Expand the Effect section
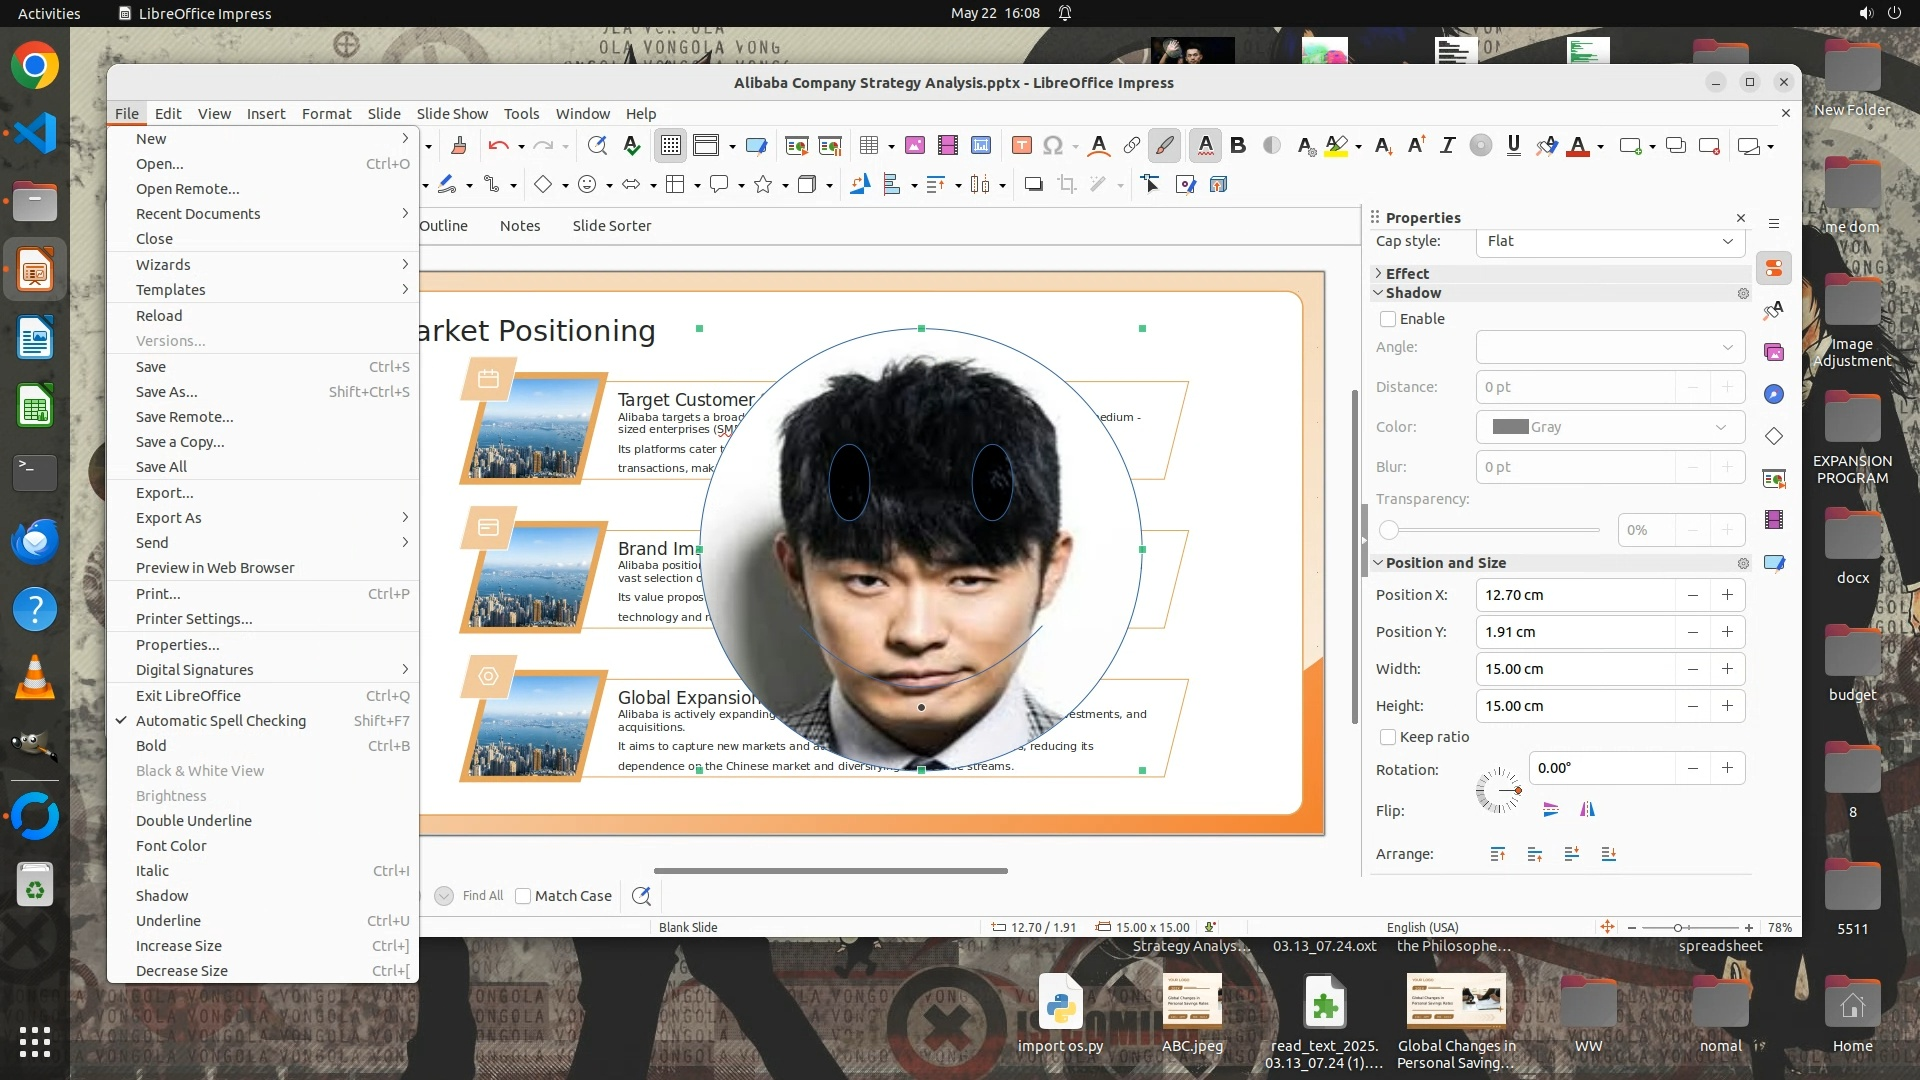This screenshot has width=1920, height=1080. tap(1407, 273)
